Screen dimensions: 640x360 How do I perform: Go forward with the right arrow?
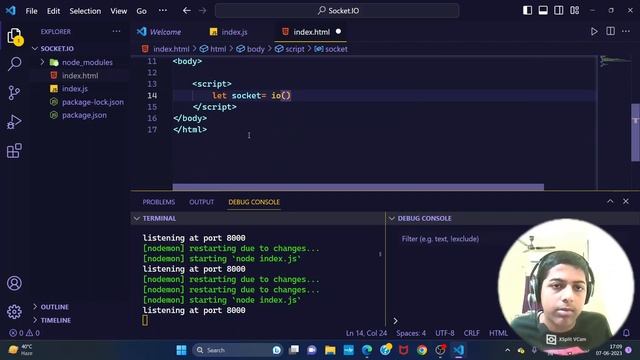click(x=202, y=11)
